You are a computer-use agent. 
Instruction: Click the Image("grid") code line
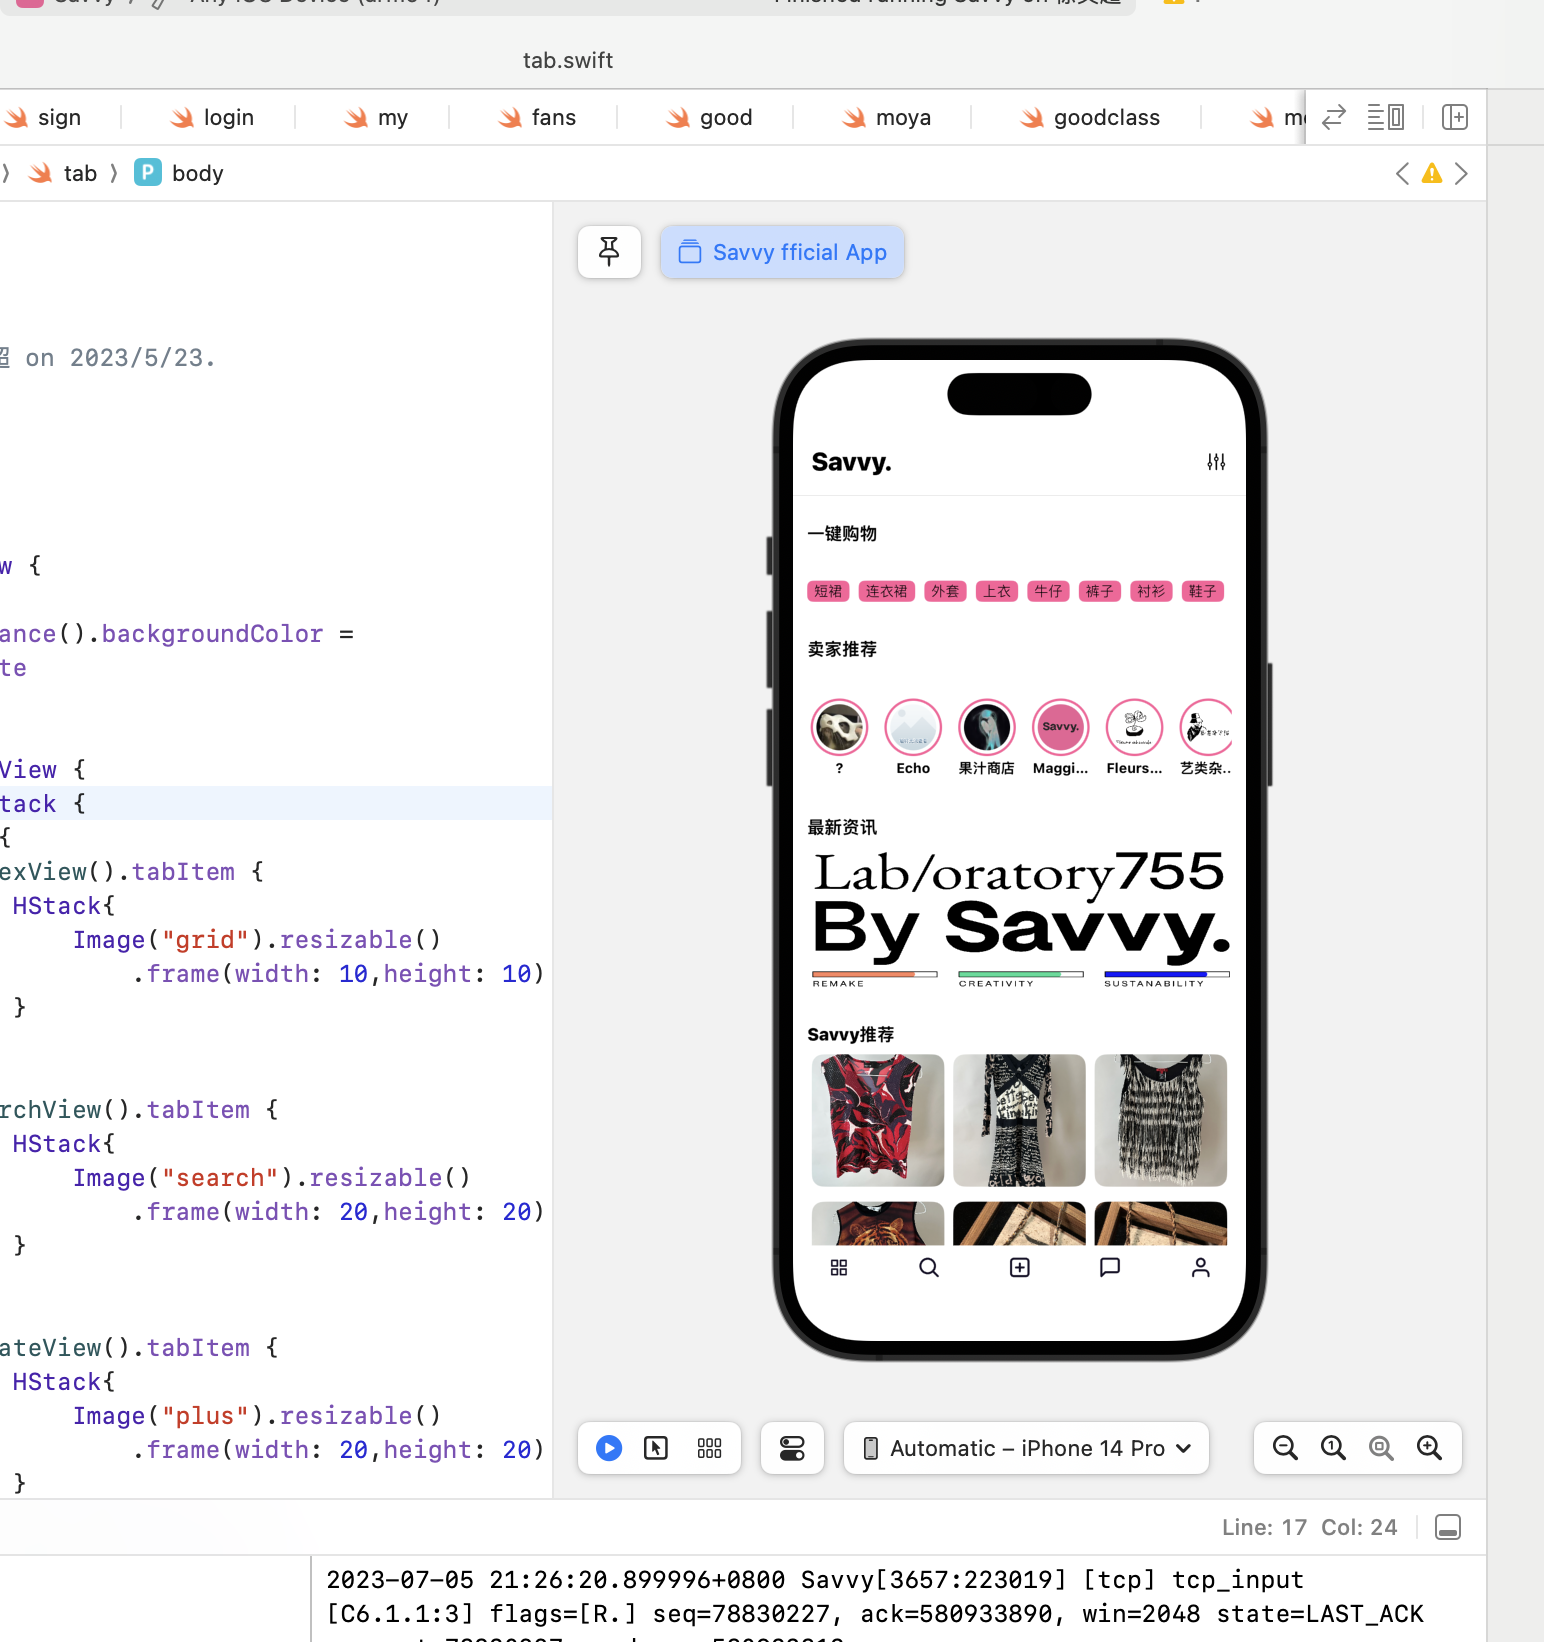tap(257, 940)
